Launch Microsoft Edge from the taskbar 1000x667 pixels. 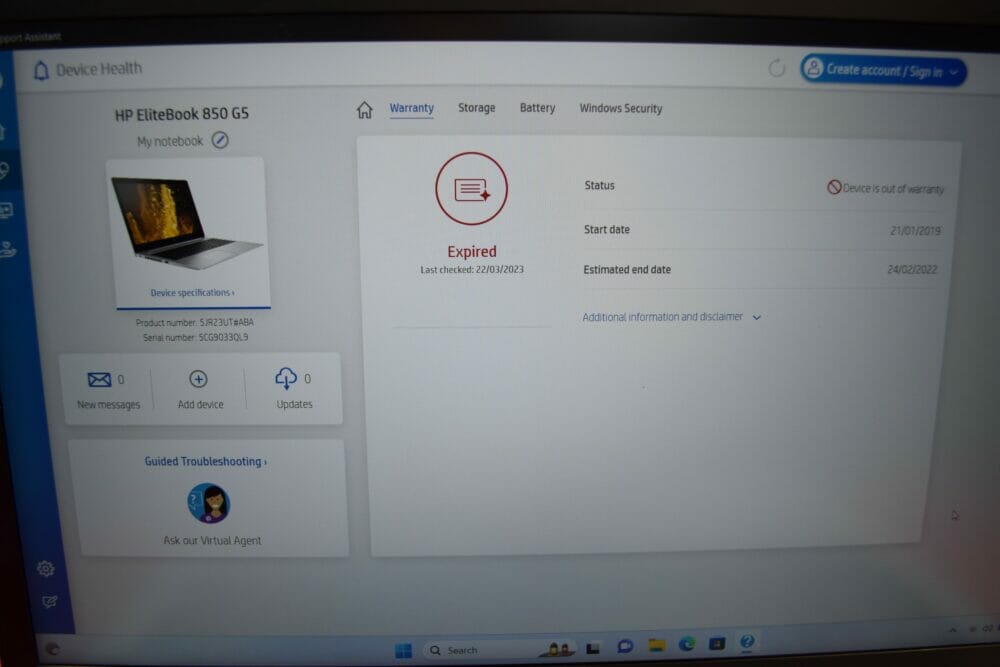point(687,644)
